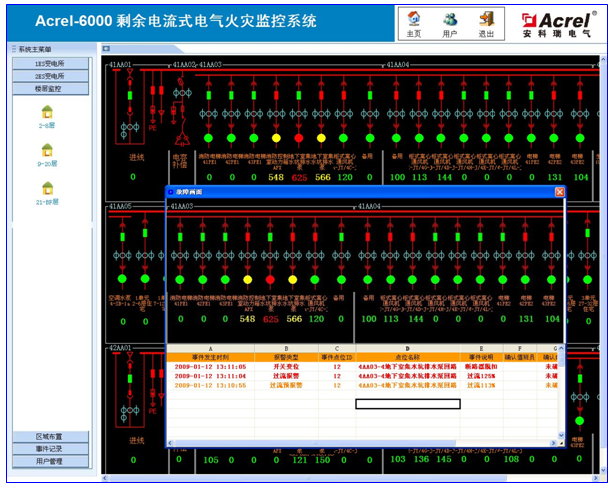Select the event time 2009-01-12 13:11:05

210,367
